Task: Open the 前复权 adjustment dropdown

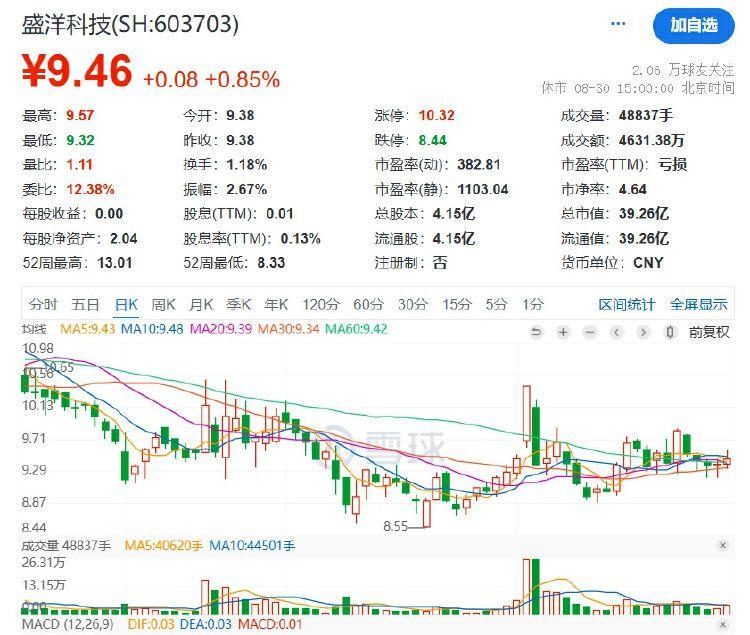Action: tap(709, 332)
